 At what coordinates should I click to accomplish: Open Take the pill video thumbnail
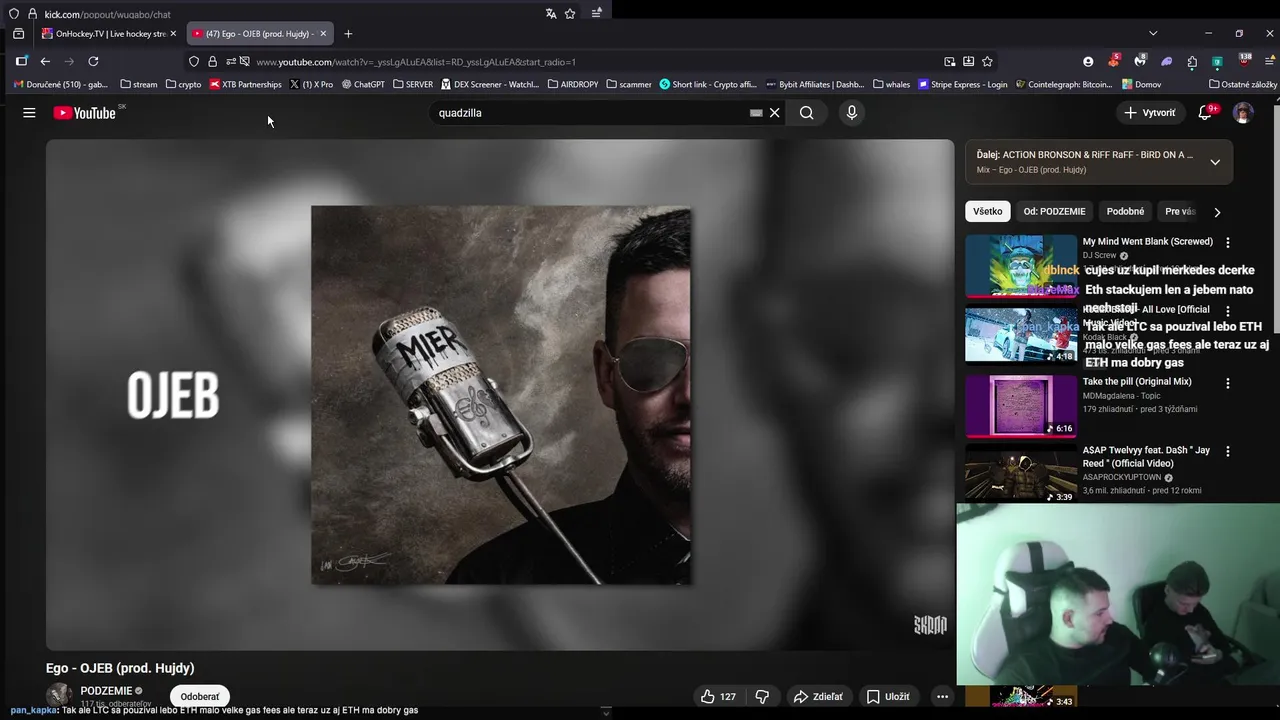pyautogui.click(x=1021, y=406)
